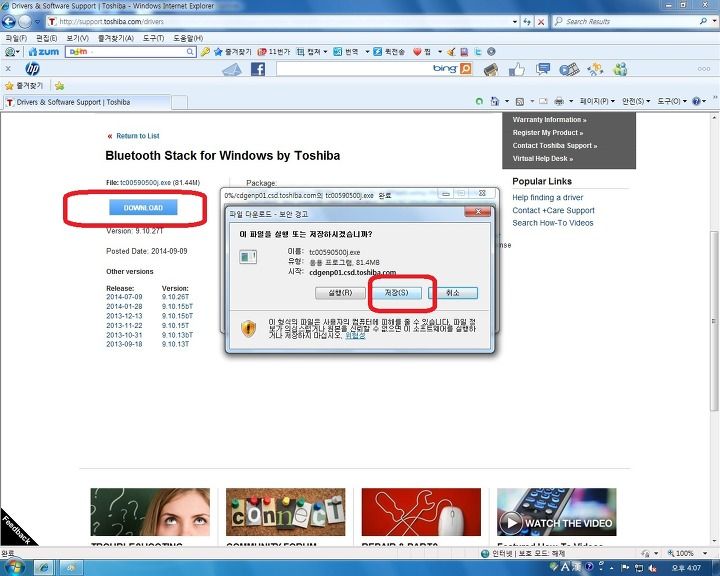Click the blue DOWNLOAD button

(143, 208)
